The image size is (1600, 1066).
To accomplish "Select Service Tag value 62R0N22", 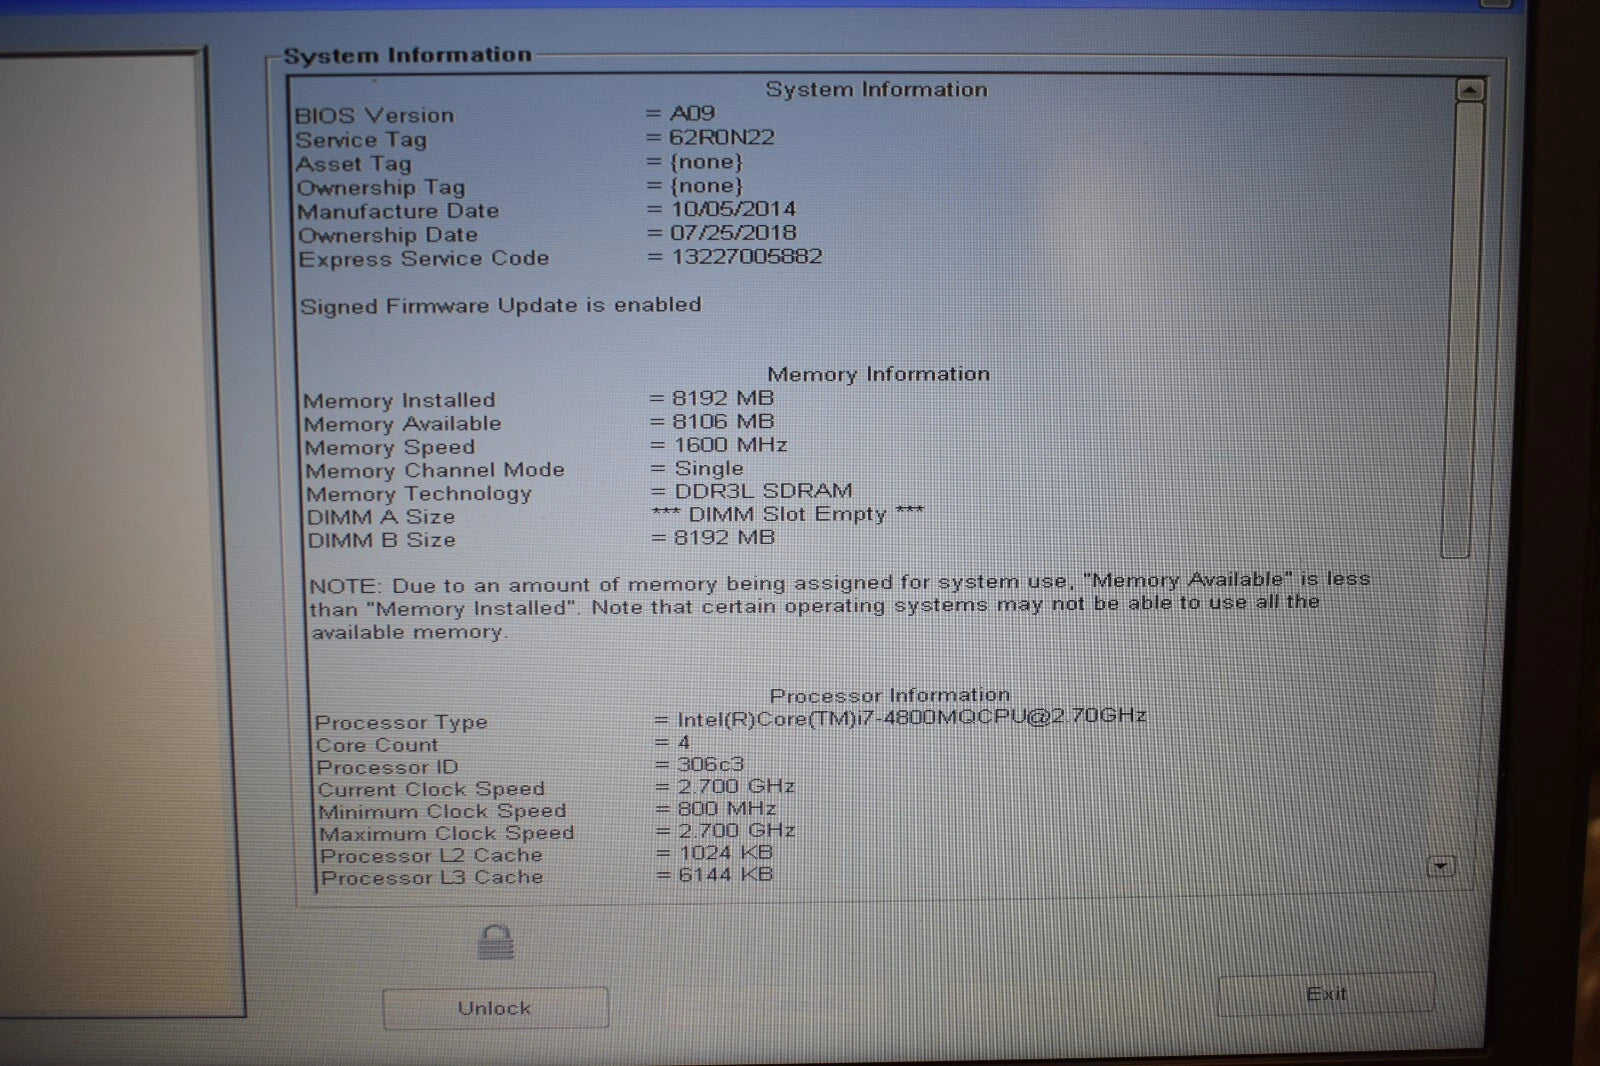I will [721, 137].
